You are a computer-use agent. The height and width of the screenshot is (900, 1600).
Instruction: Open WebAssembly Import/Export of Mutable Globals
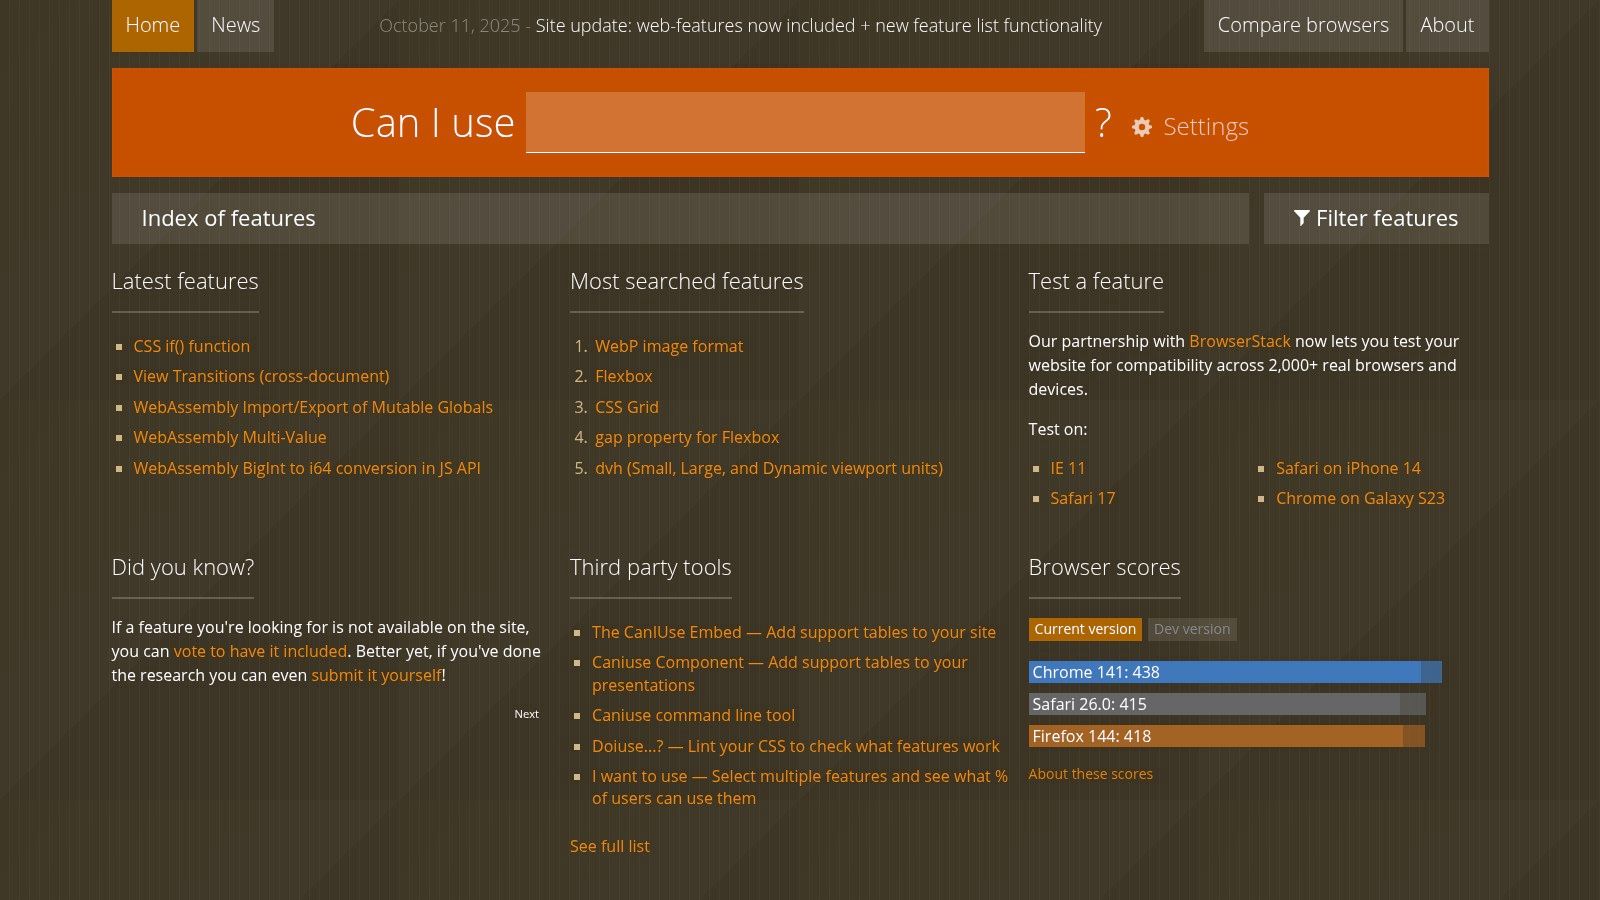click(x=313, y=407)
